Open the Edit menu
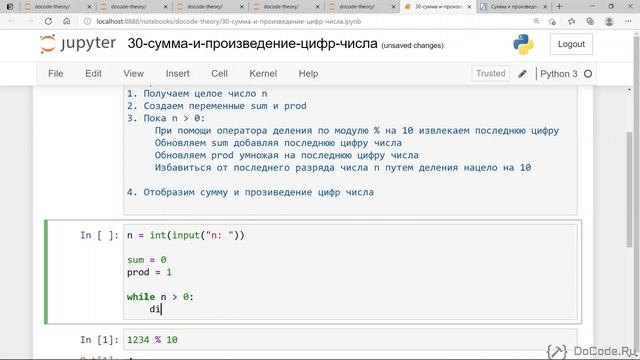Viewport: 640px width, 360px height. (x=93, y=73)
